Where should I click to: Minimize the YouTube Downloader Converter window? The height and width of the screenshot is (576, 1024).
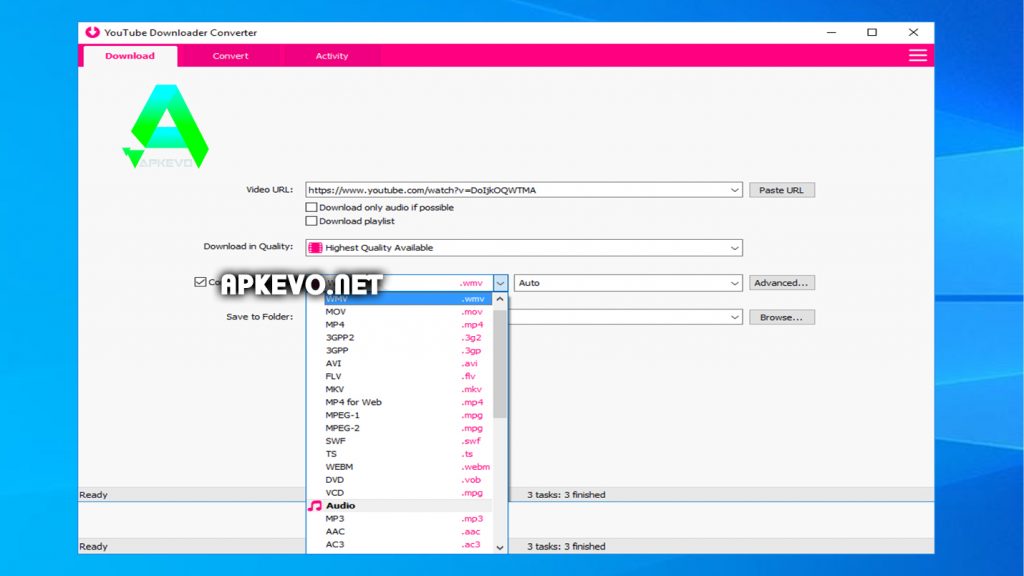[x=831, y=33]
